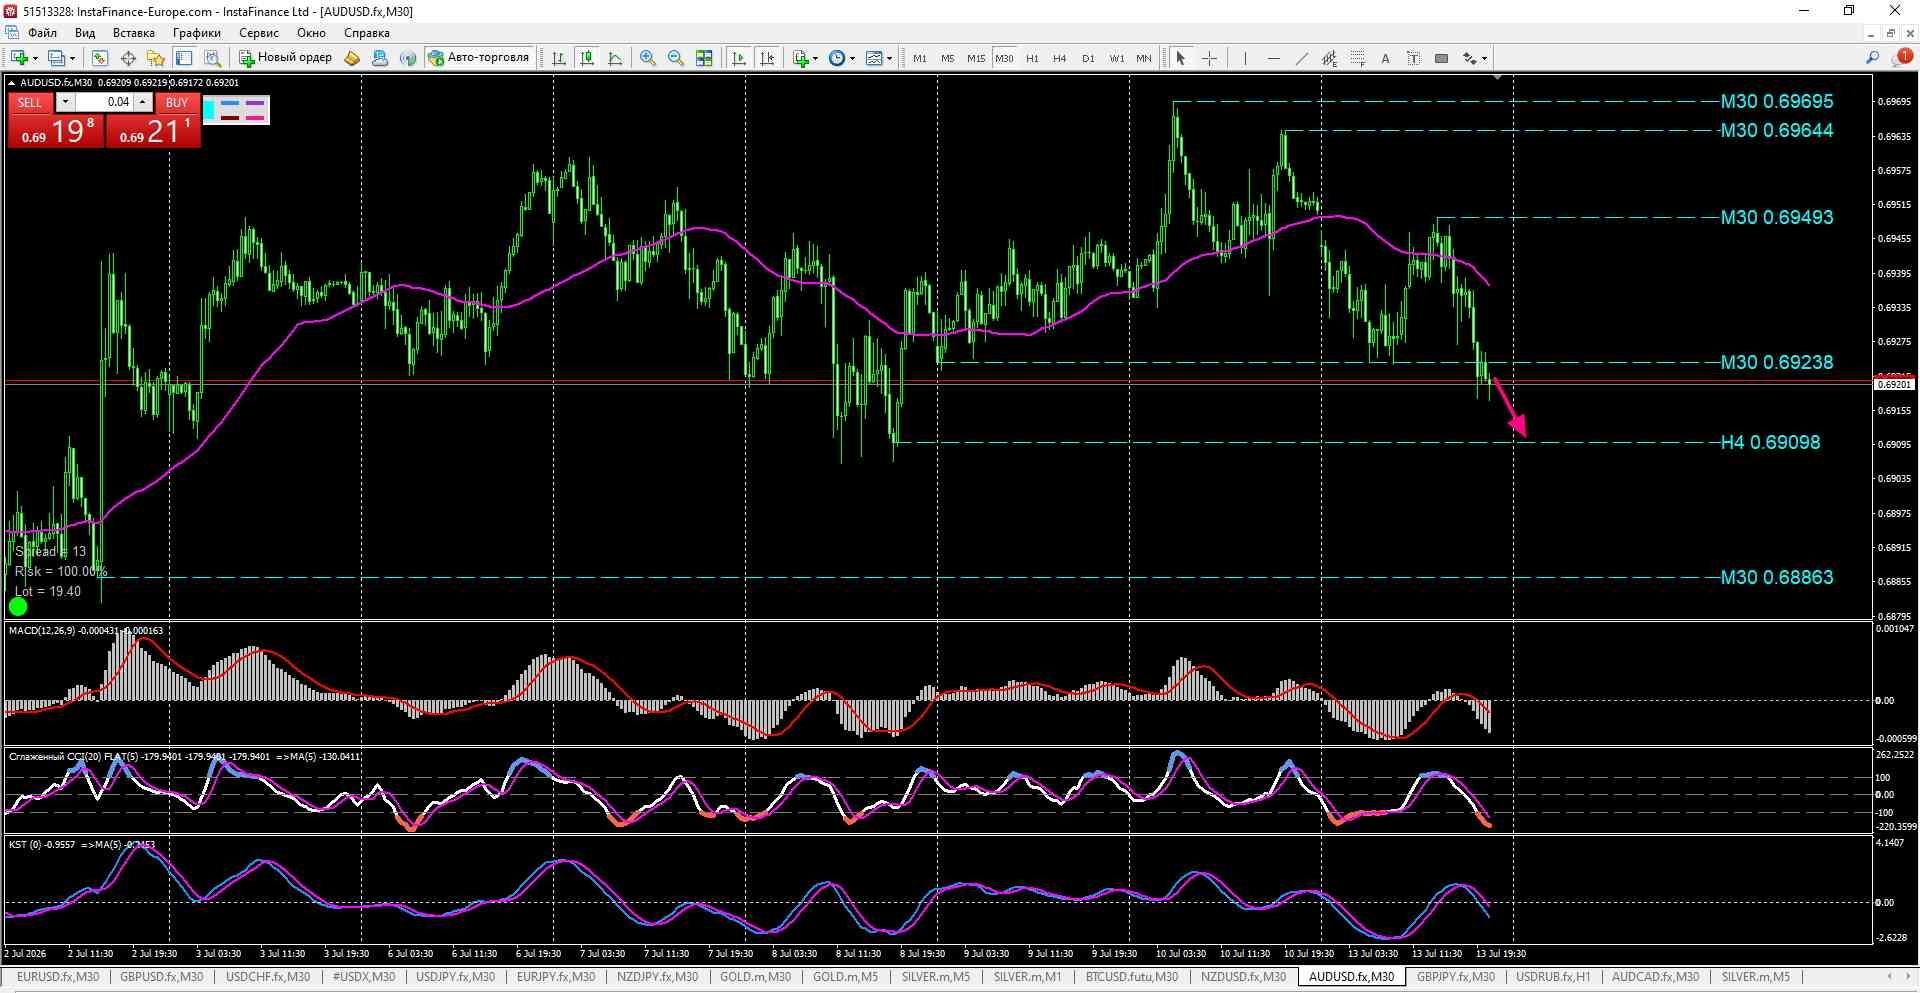Switch to the EURUSD.fx,M30 chart tab
The width and height of the screenshot is (1920, 993).
coord(58,977)
